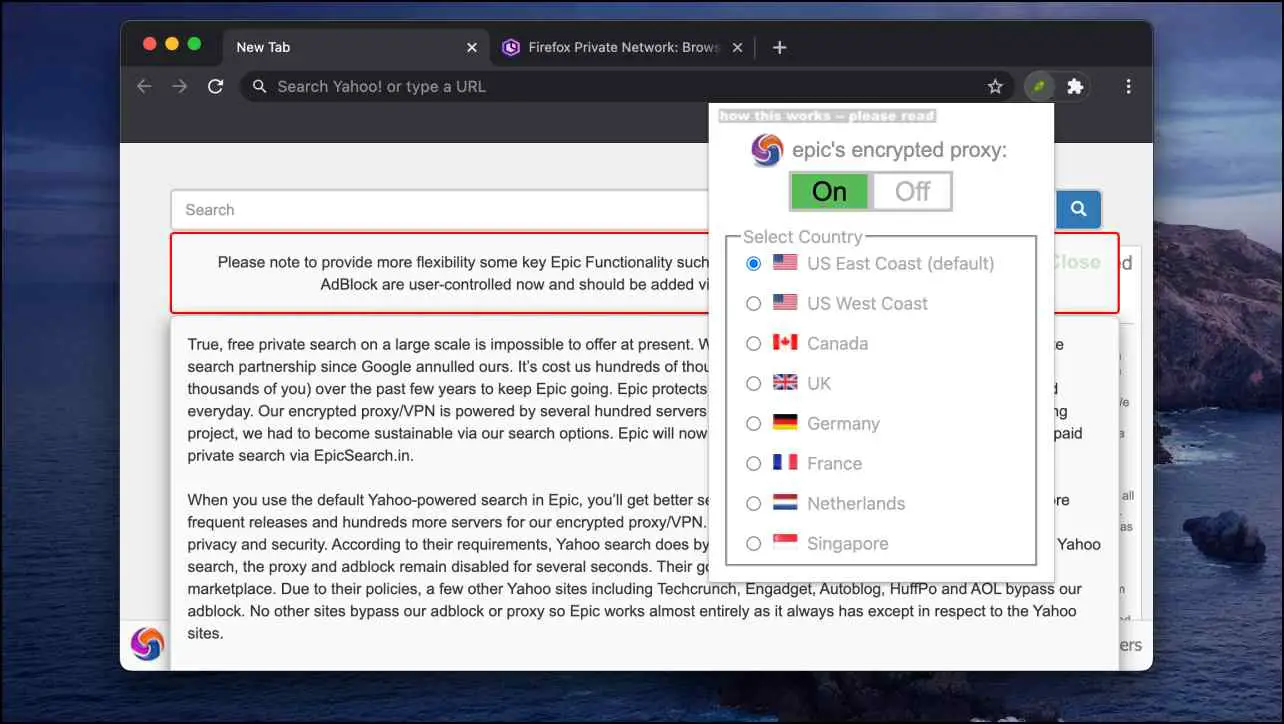Bookmark page with the star icon

[x=995, y=87]
